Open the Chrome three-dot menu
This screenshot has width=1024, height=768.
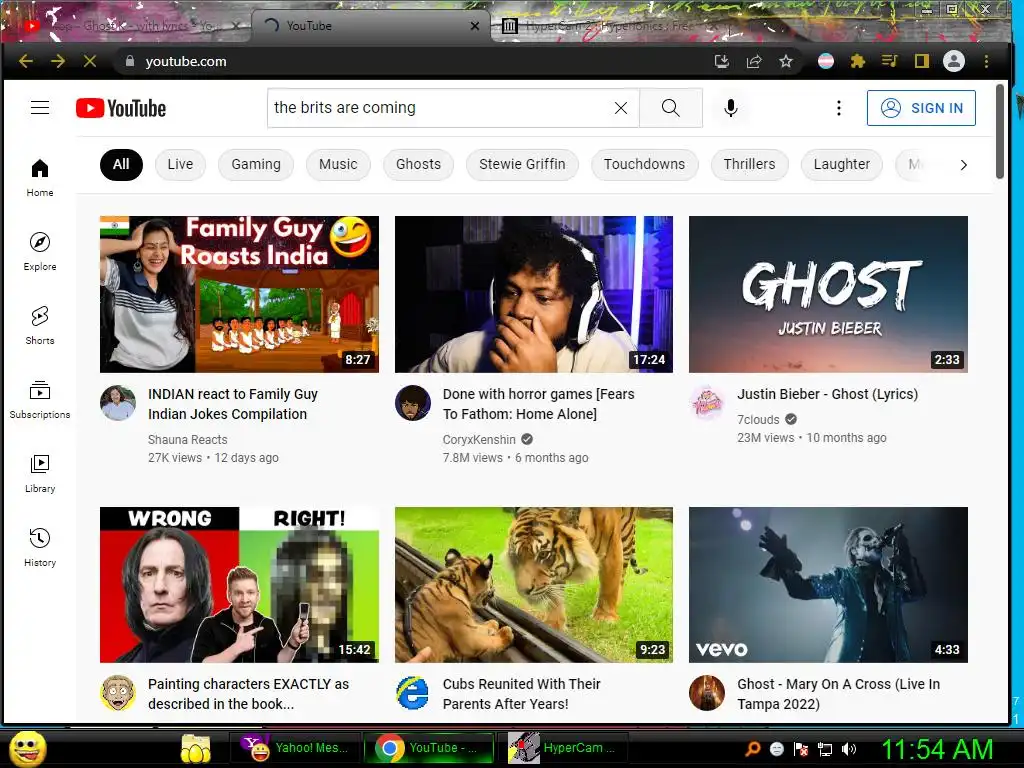986,61
